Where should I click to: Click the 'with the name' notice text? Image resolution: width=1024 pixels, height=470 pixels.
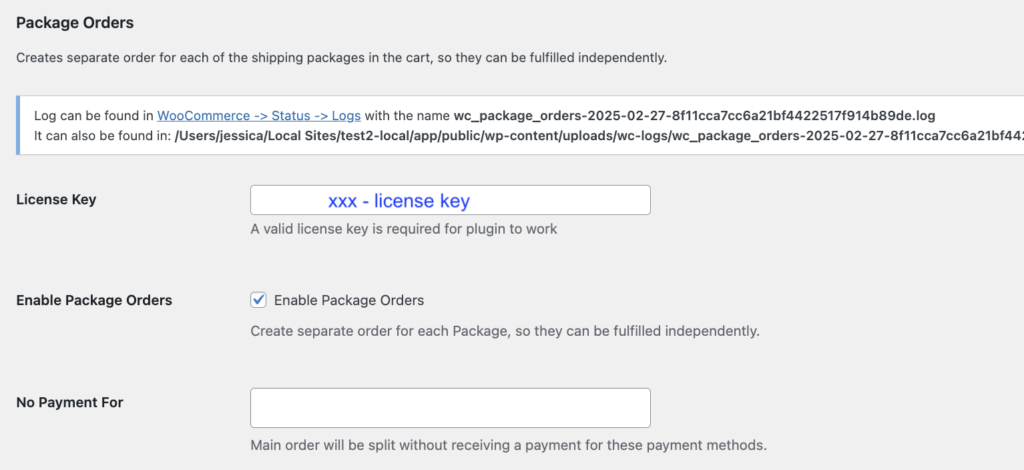point(407,115)
